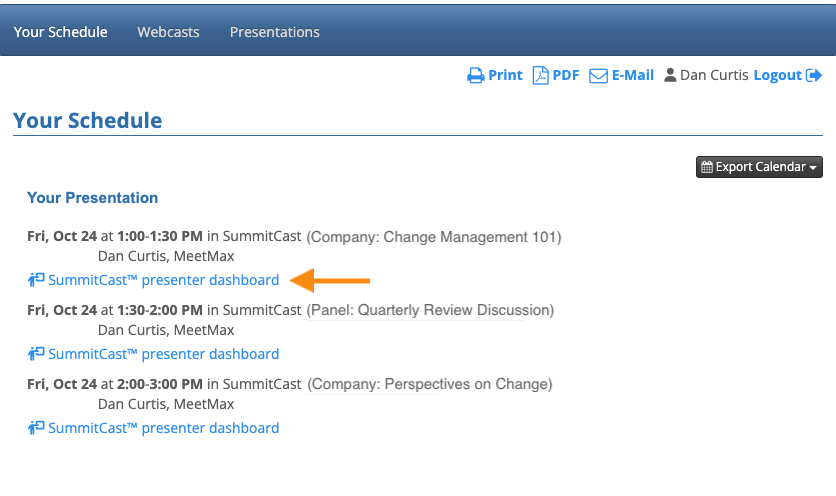Click presenter icon for Quarterly Review Discussion panel
Viewport: 836px width, 496px height.
click(x=36, y=354)
